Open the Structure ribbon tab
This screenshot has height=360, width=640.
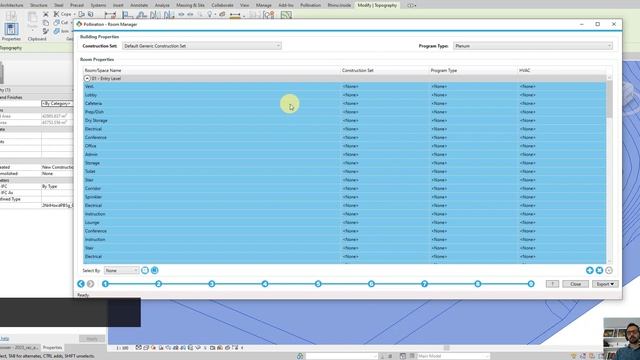[x=39, y=5]
